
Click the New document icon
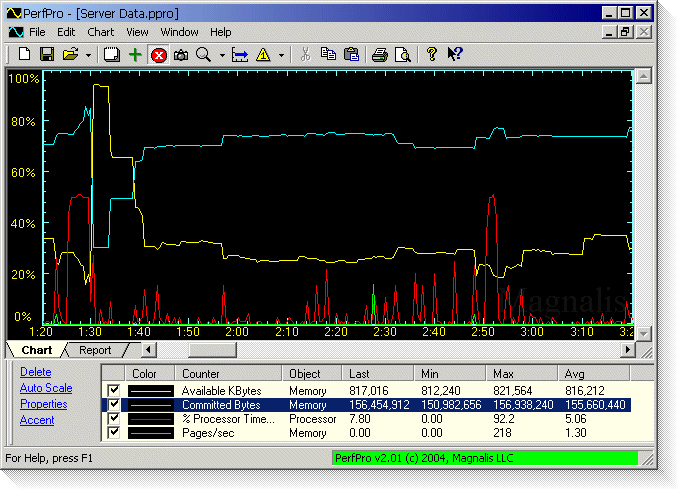tap(25, 54)
